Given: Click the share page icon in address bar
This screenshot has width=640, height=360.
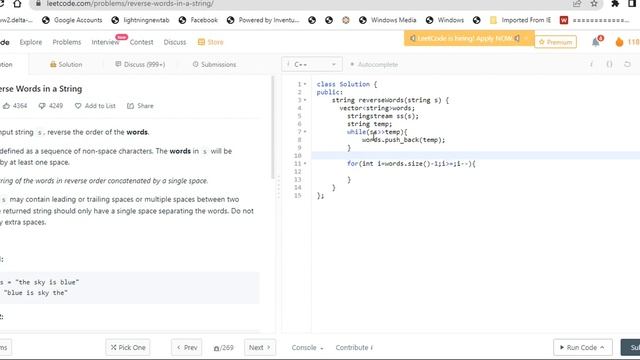Looking at the screenshot, I should pos(577,4).
